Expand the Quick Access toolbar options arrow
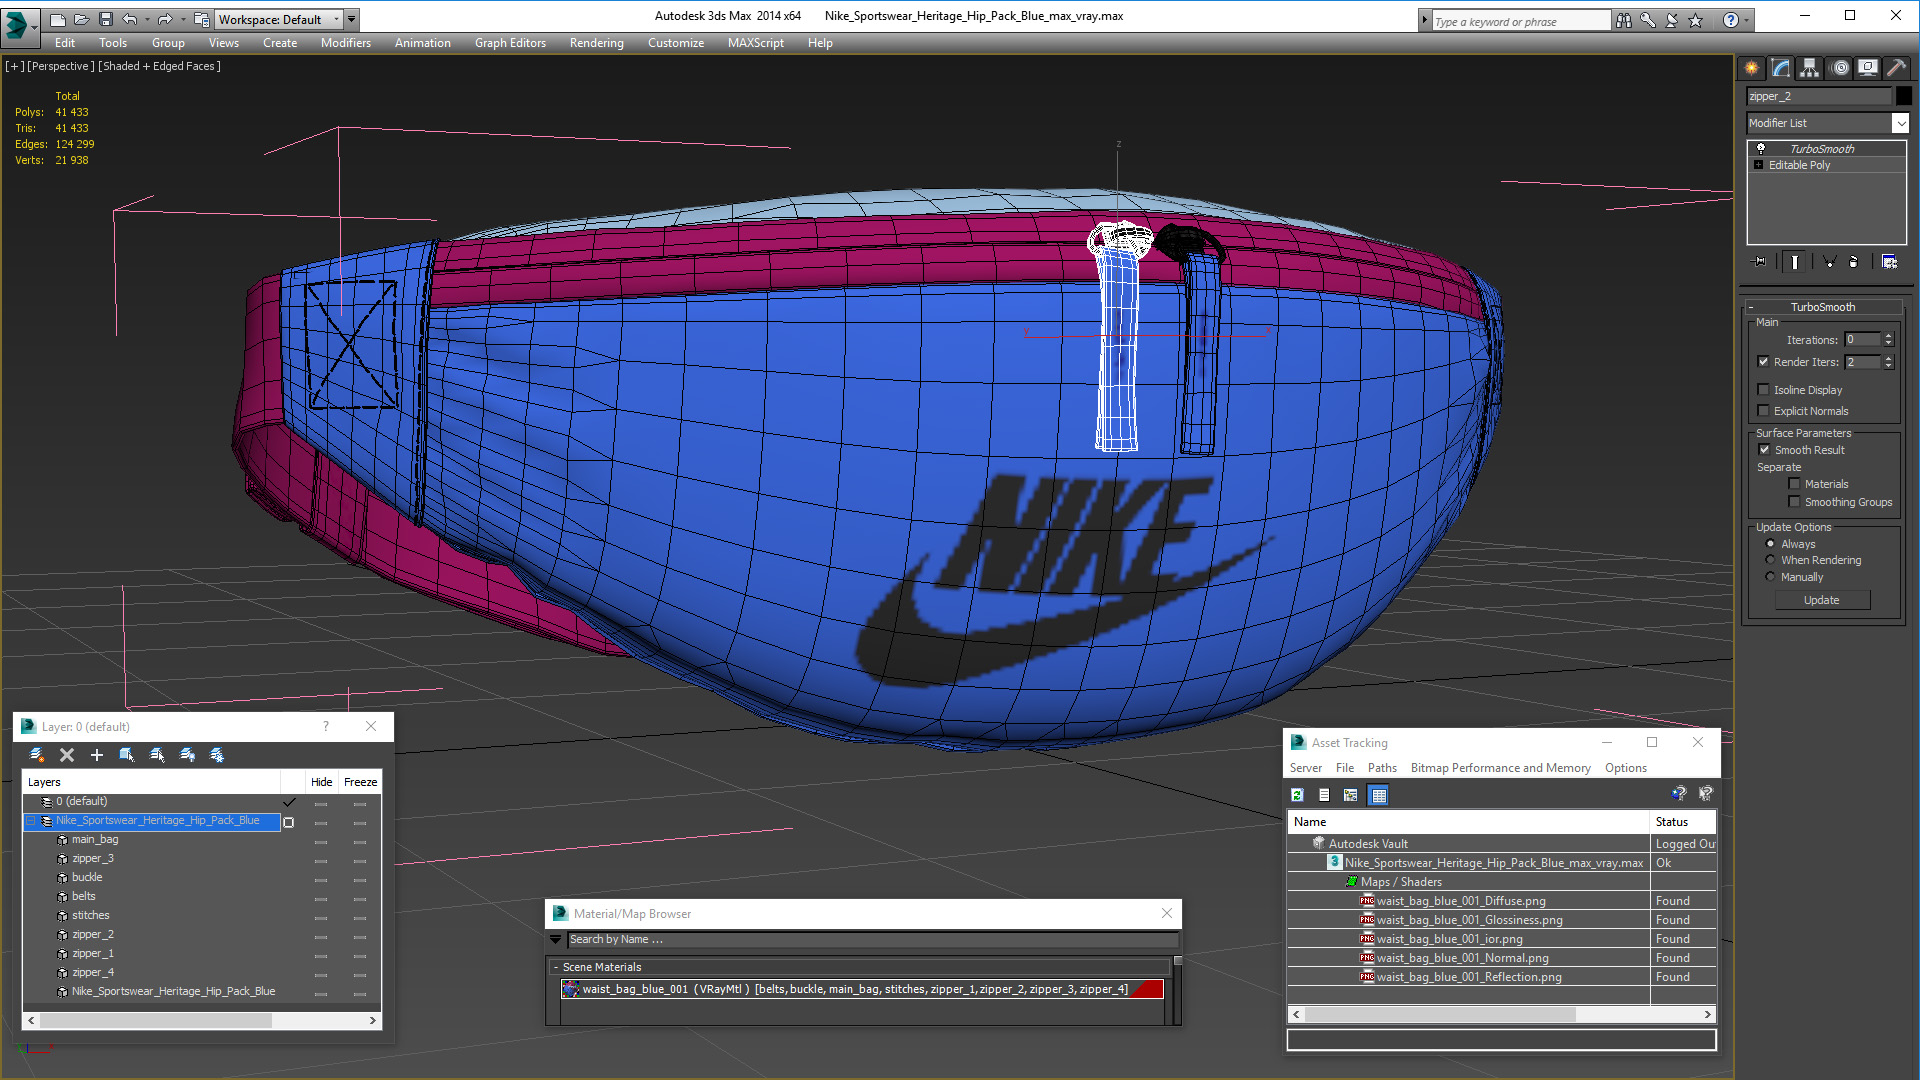The image size is (1920, 1080). tap(352, 19)
